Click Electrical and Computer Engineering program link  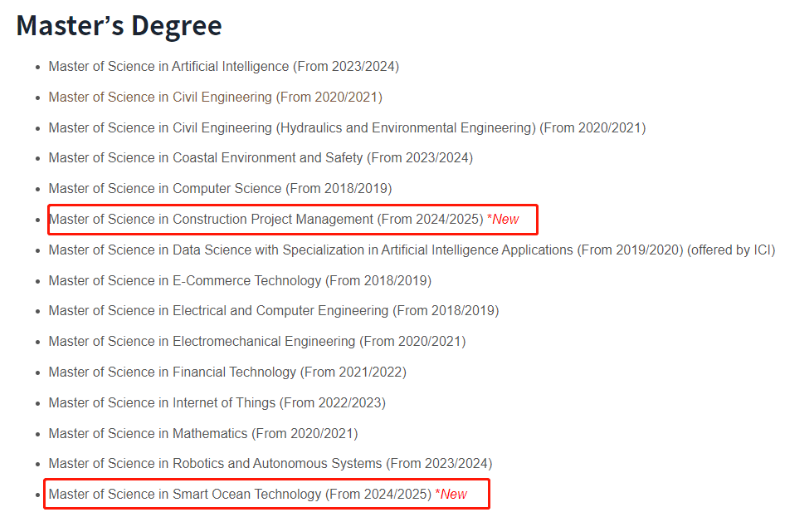click(x=218, y=311)
